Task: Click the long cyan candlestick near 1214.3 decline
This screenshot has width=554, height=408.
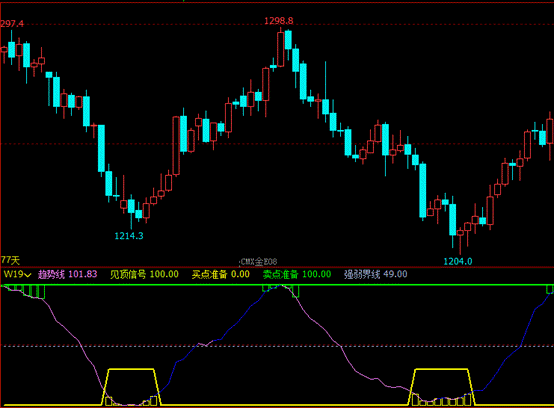Action: [101, 148]
